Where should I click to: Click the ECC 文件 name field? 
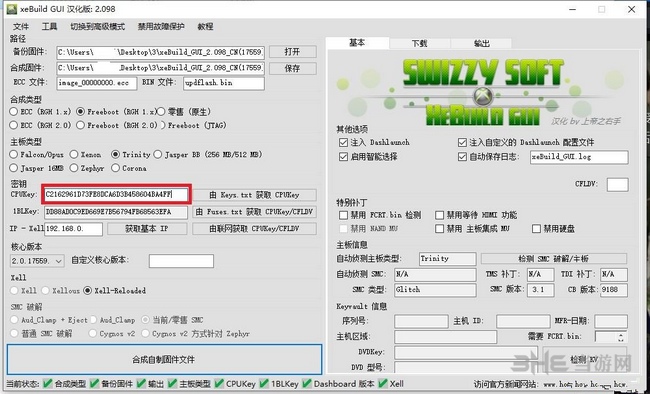tap(97, 83)
